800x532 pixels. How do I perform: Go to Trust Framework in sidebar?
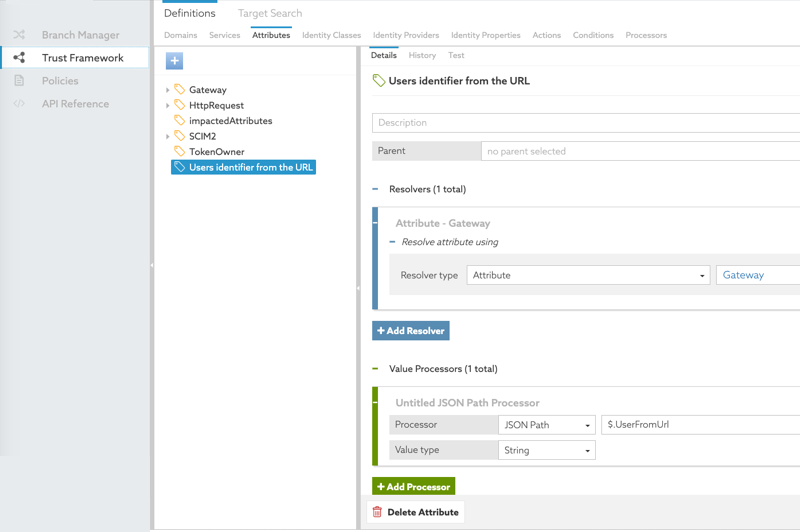click(83, 58)
